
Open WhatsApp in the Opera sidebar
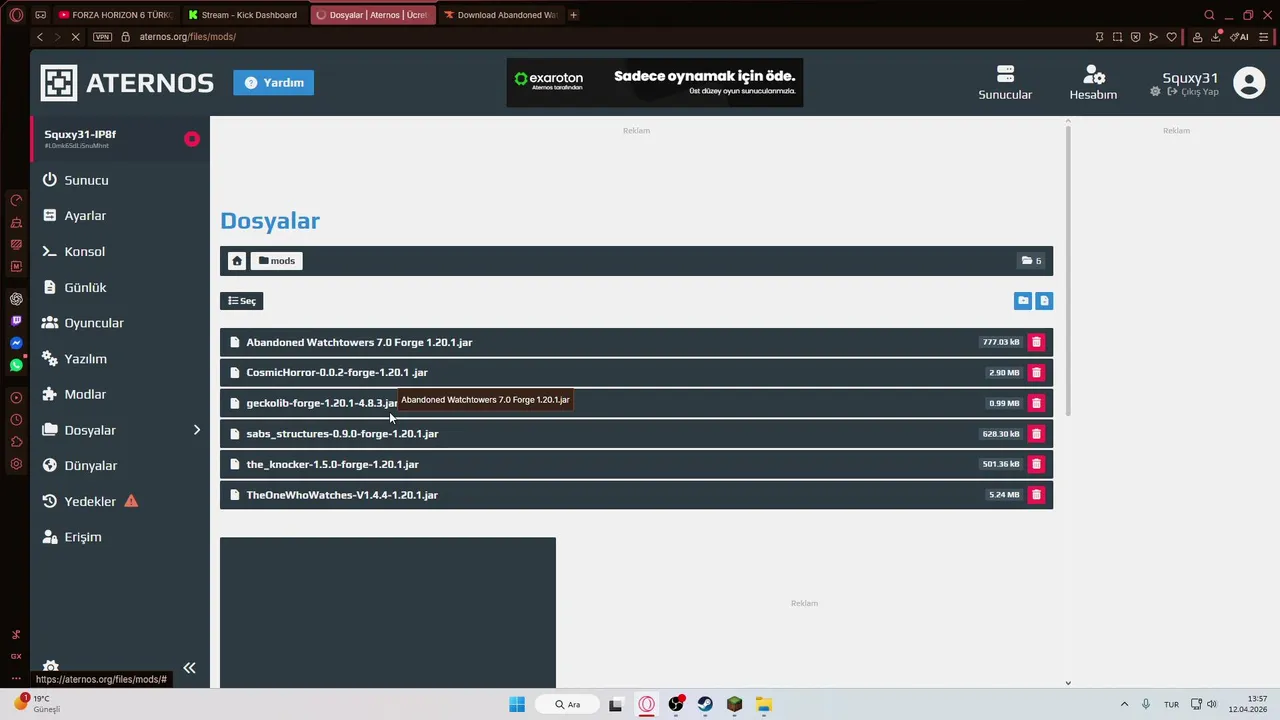pos(16,365)
